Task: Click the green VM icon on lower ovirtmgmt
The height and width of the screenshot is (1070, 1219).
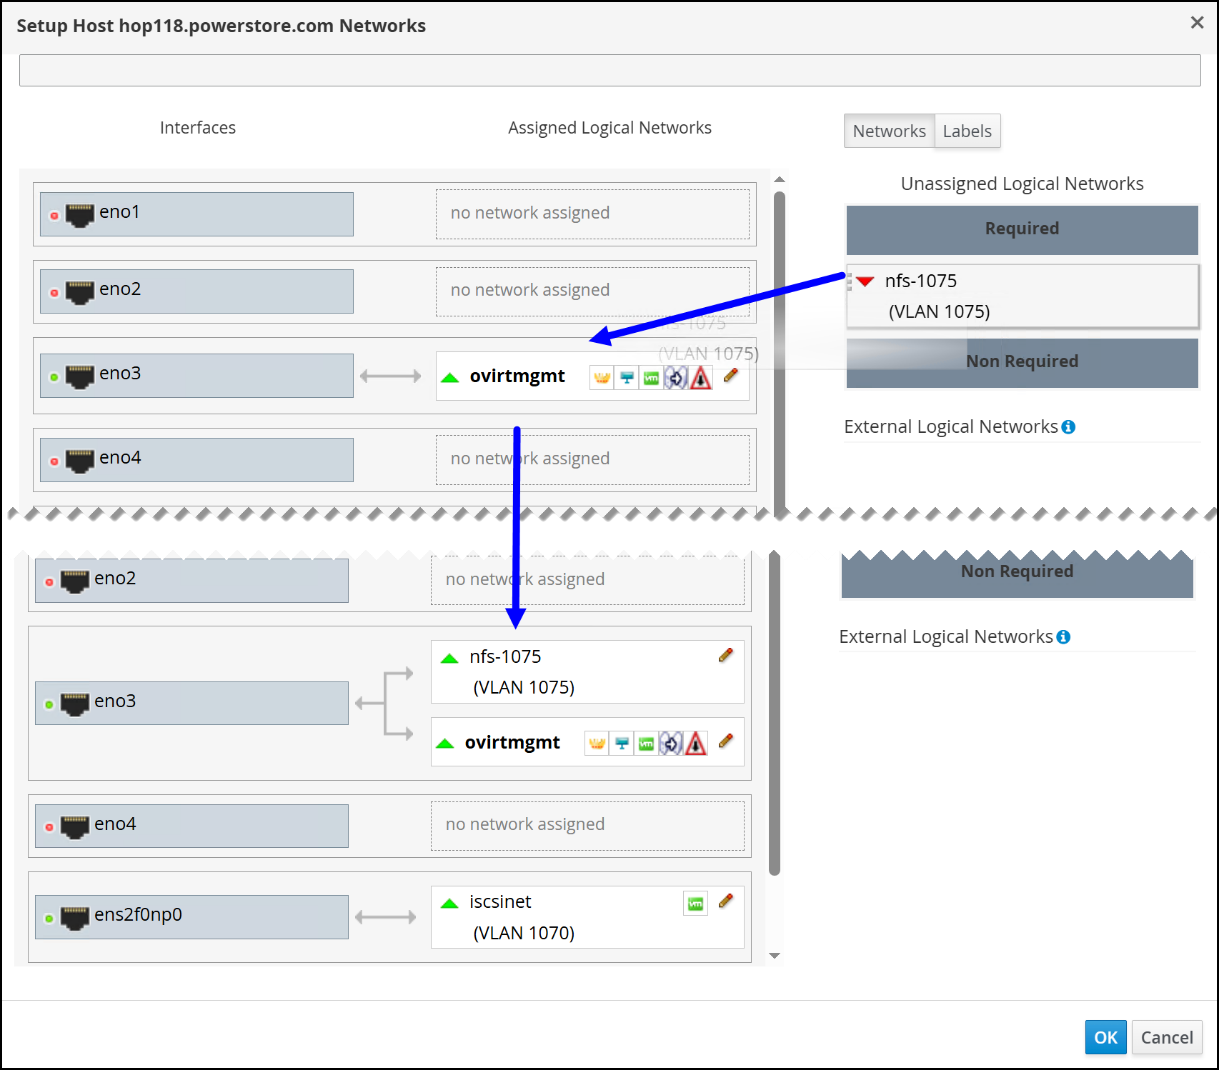Action: click(646, 744)
